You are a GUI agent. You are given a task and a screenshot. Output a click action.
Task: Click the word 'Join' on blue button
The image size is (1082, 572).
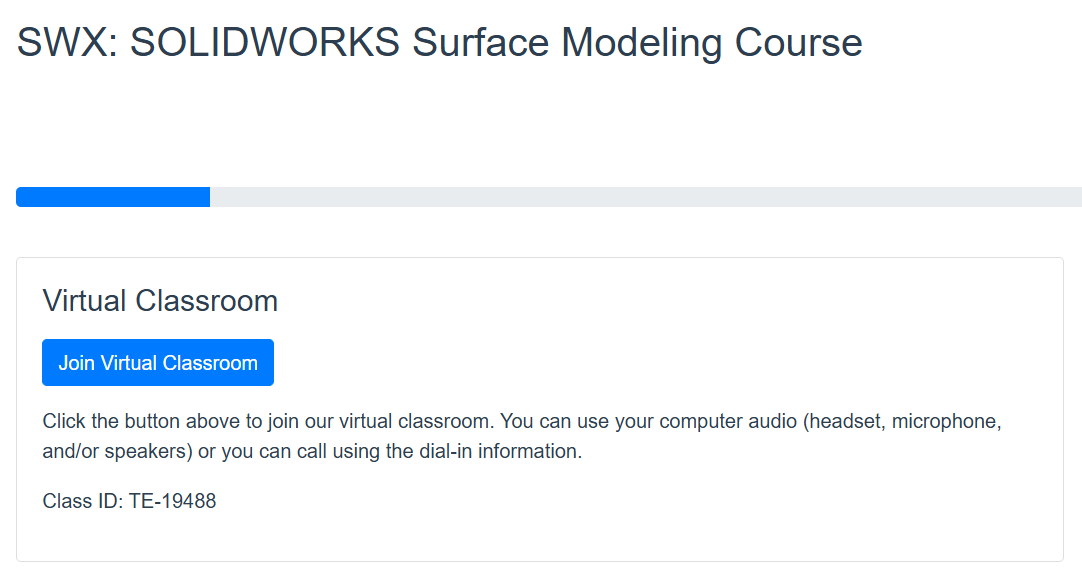pyautogui.click(x=76, y=363)
